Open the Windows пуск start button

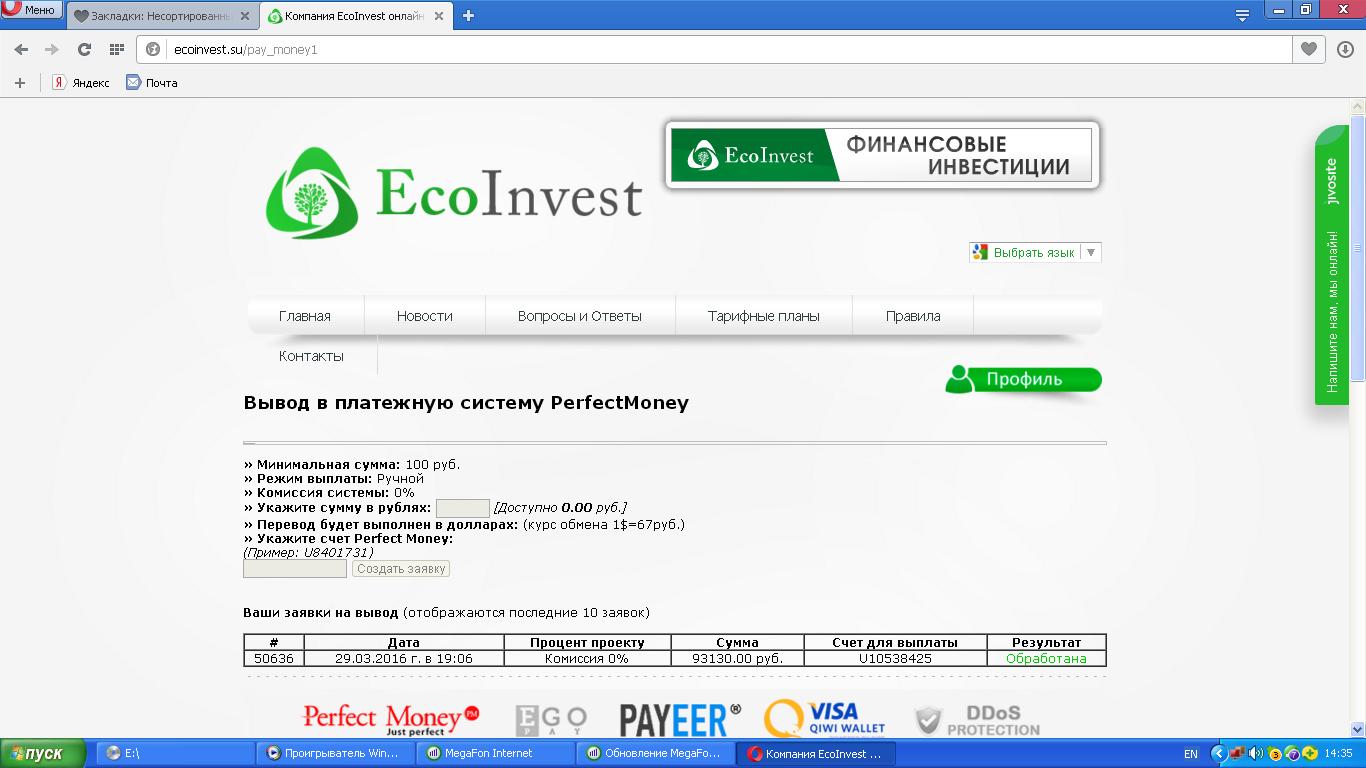coord(44,753)
